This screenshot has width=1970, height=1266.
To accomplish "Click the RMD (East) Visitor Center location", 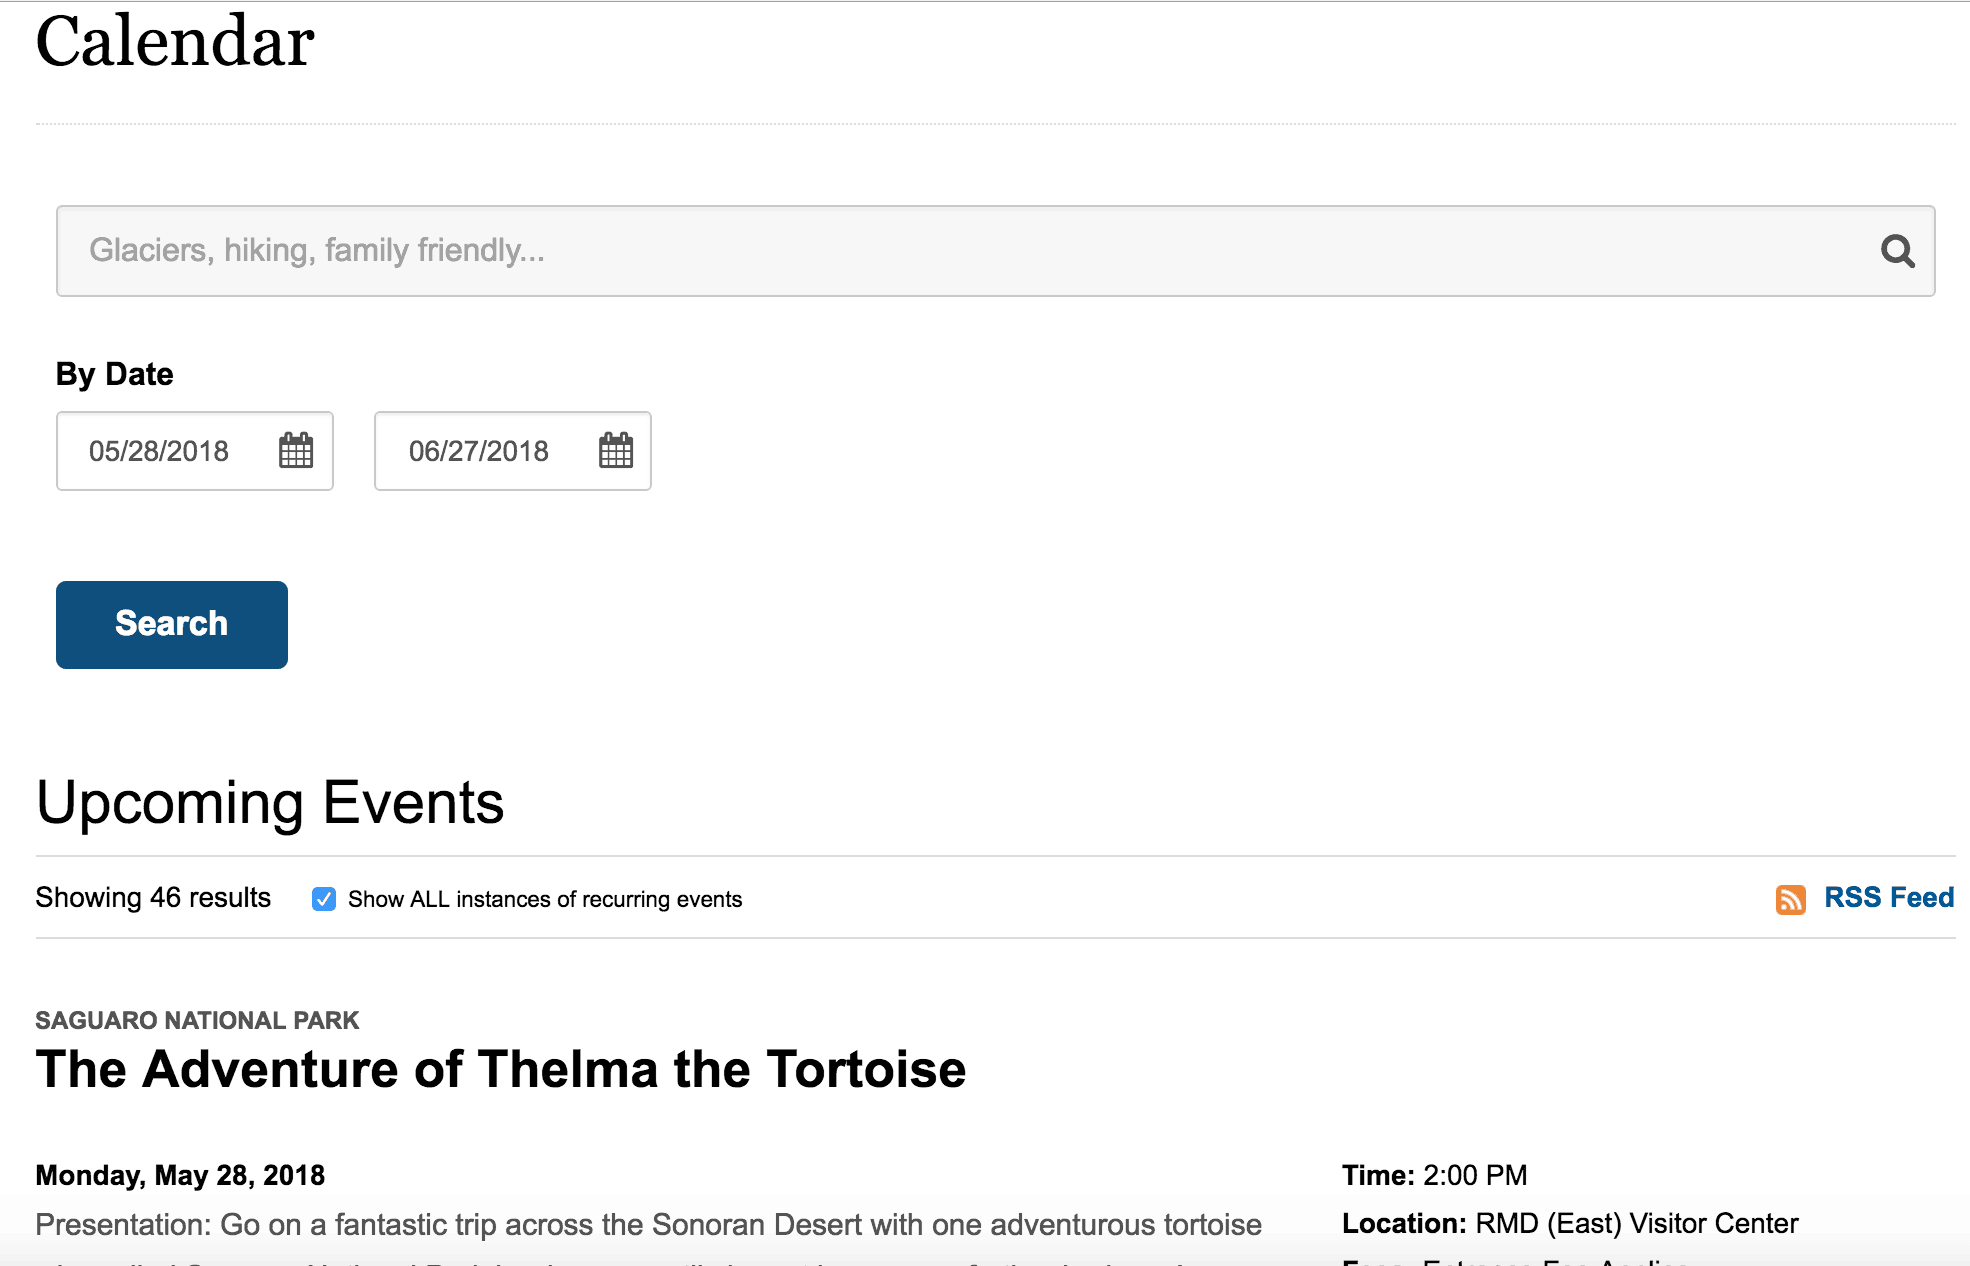I will [x=1637, y=1223].
